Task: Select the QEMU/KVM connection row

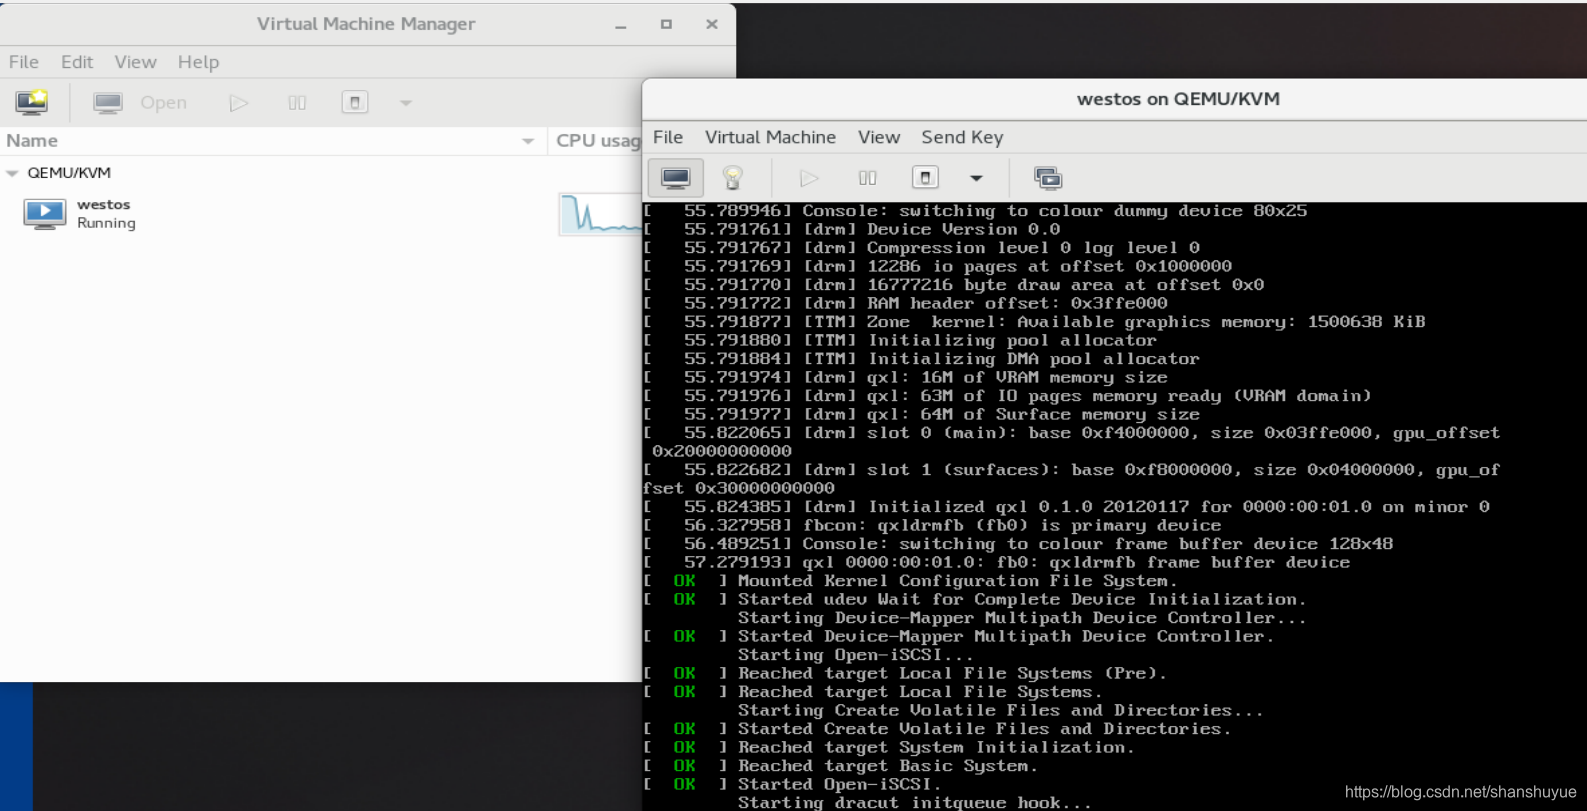Action: coord(320,173)
